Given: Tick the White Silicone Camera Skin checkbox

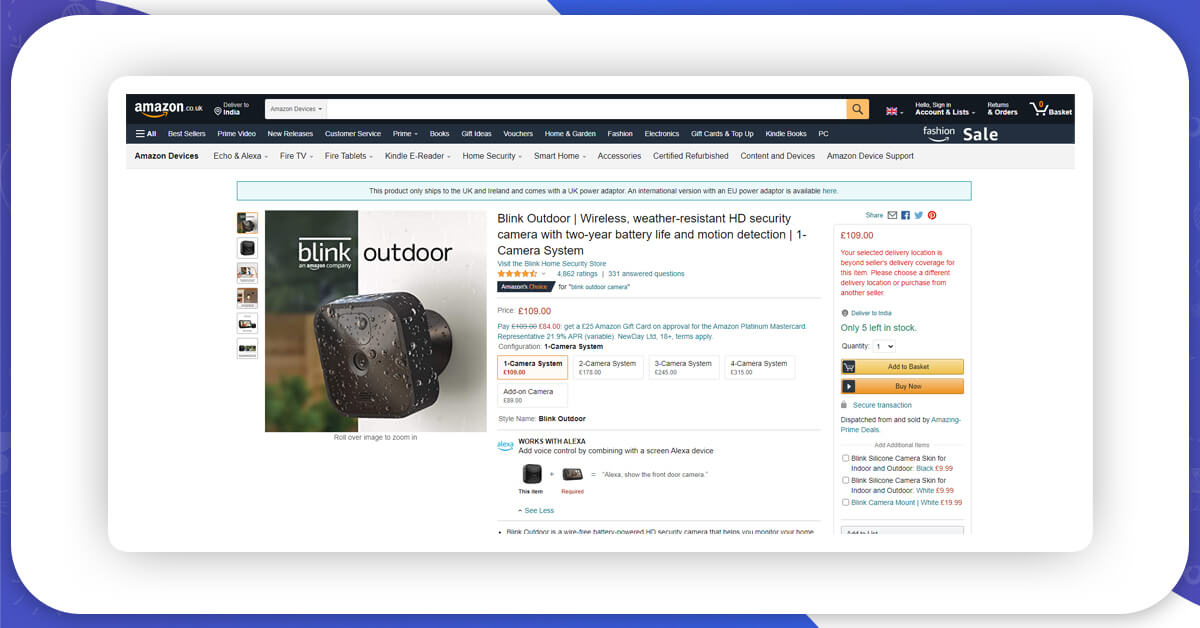Looking at the screenshot, I should pos(846,480).
